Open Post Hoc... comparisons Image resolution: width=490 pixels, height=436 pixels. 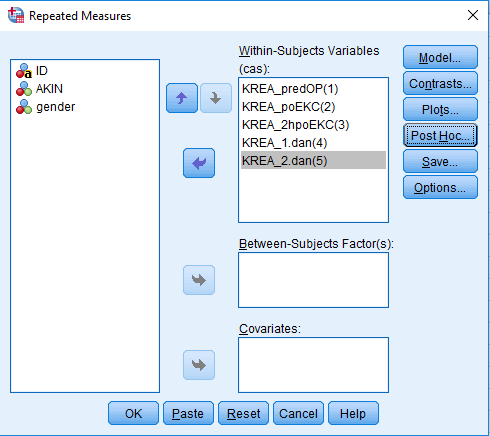tap(440, 135)
